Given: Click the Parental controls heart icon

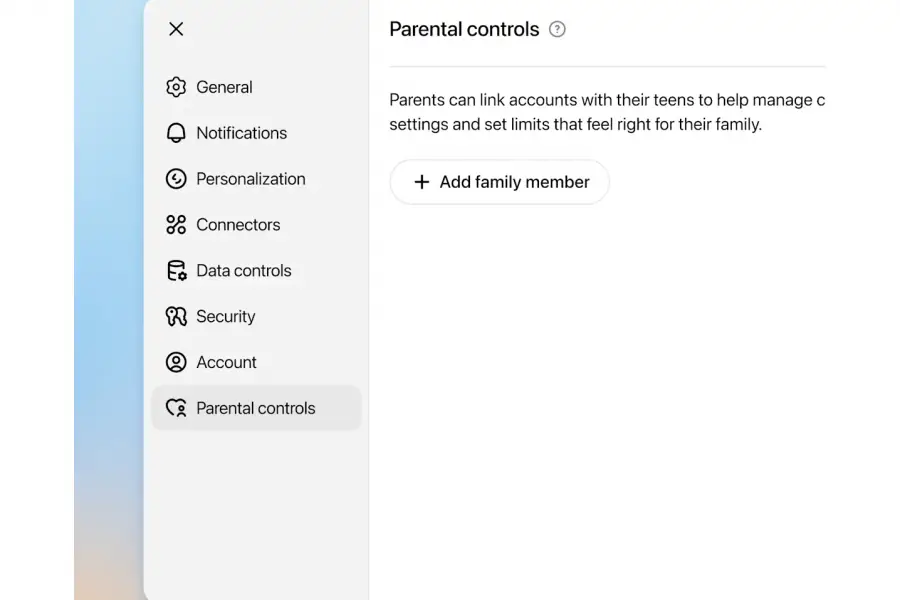Looking at the screenshot, I should 176,408.
